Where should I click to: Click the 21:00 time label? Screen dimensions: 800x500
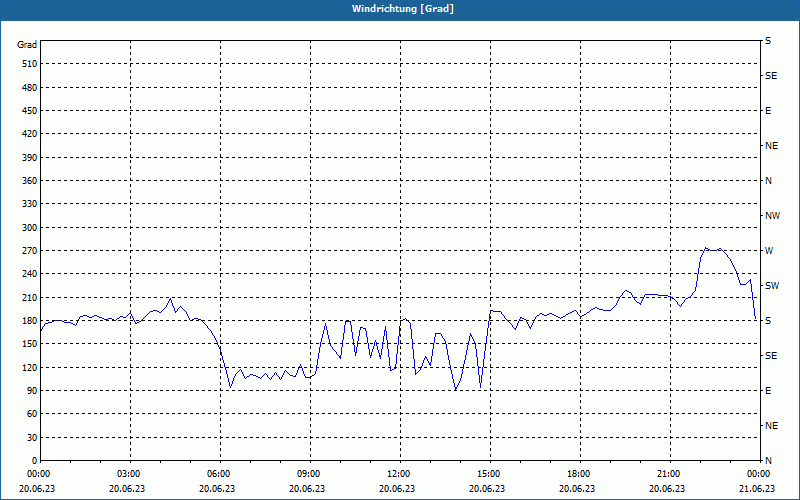pyautogui.click(x=667, y=474)
